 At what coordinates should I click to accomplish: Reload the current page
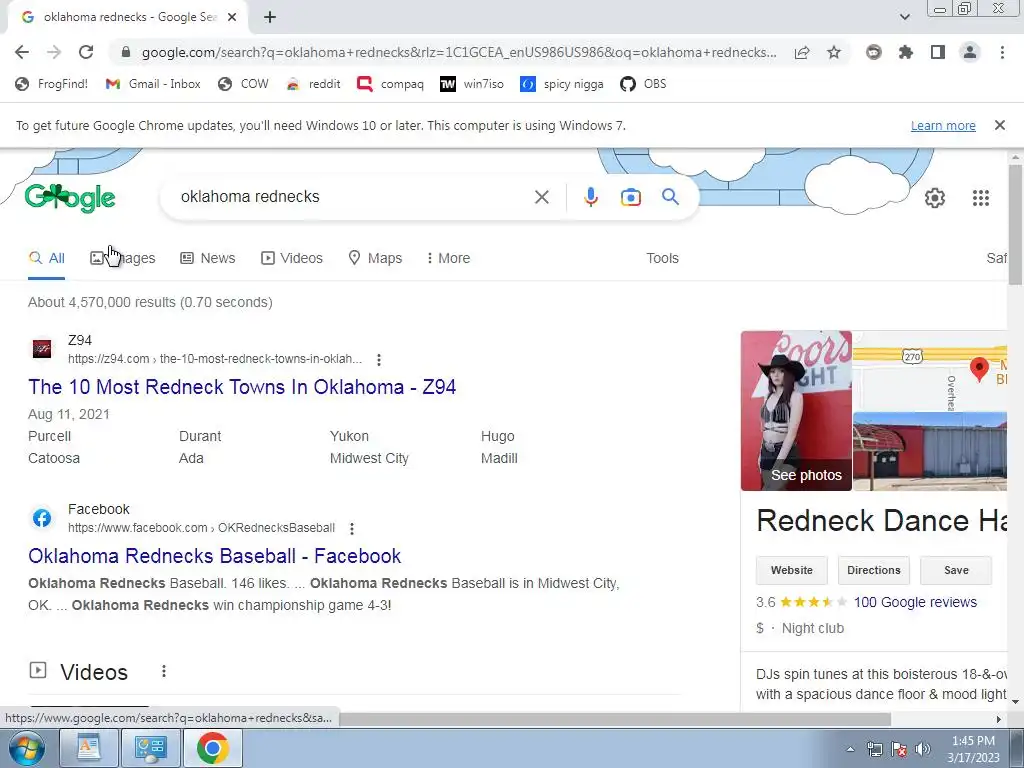tap(86, 52)
